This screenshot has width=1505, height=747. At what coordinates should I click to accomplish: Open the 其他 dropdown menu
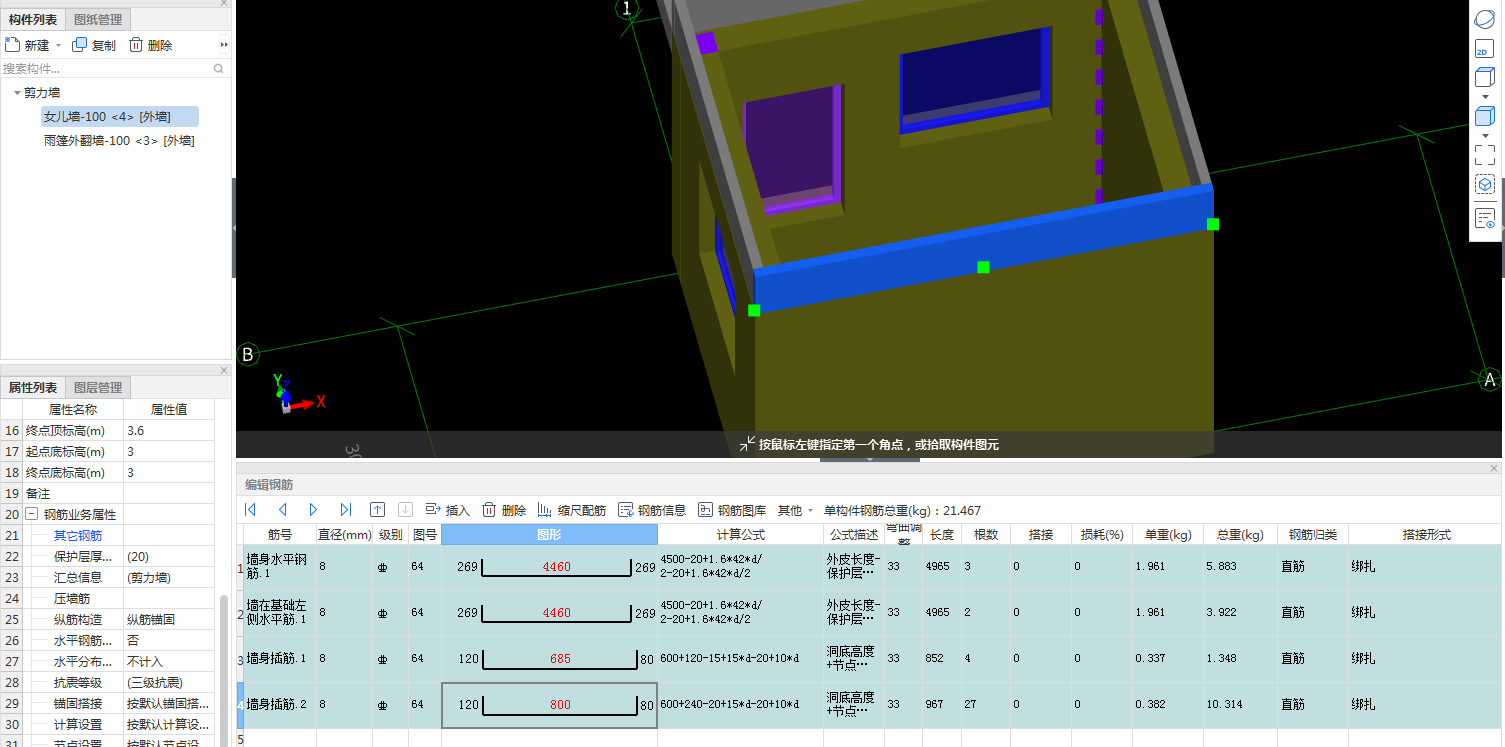coord(795,510)
